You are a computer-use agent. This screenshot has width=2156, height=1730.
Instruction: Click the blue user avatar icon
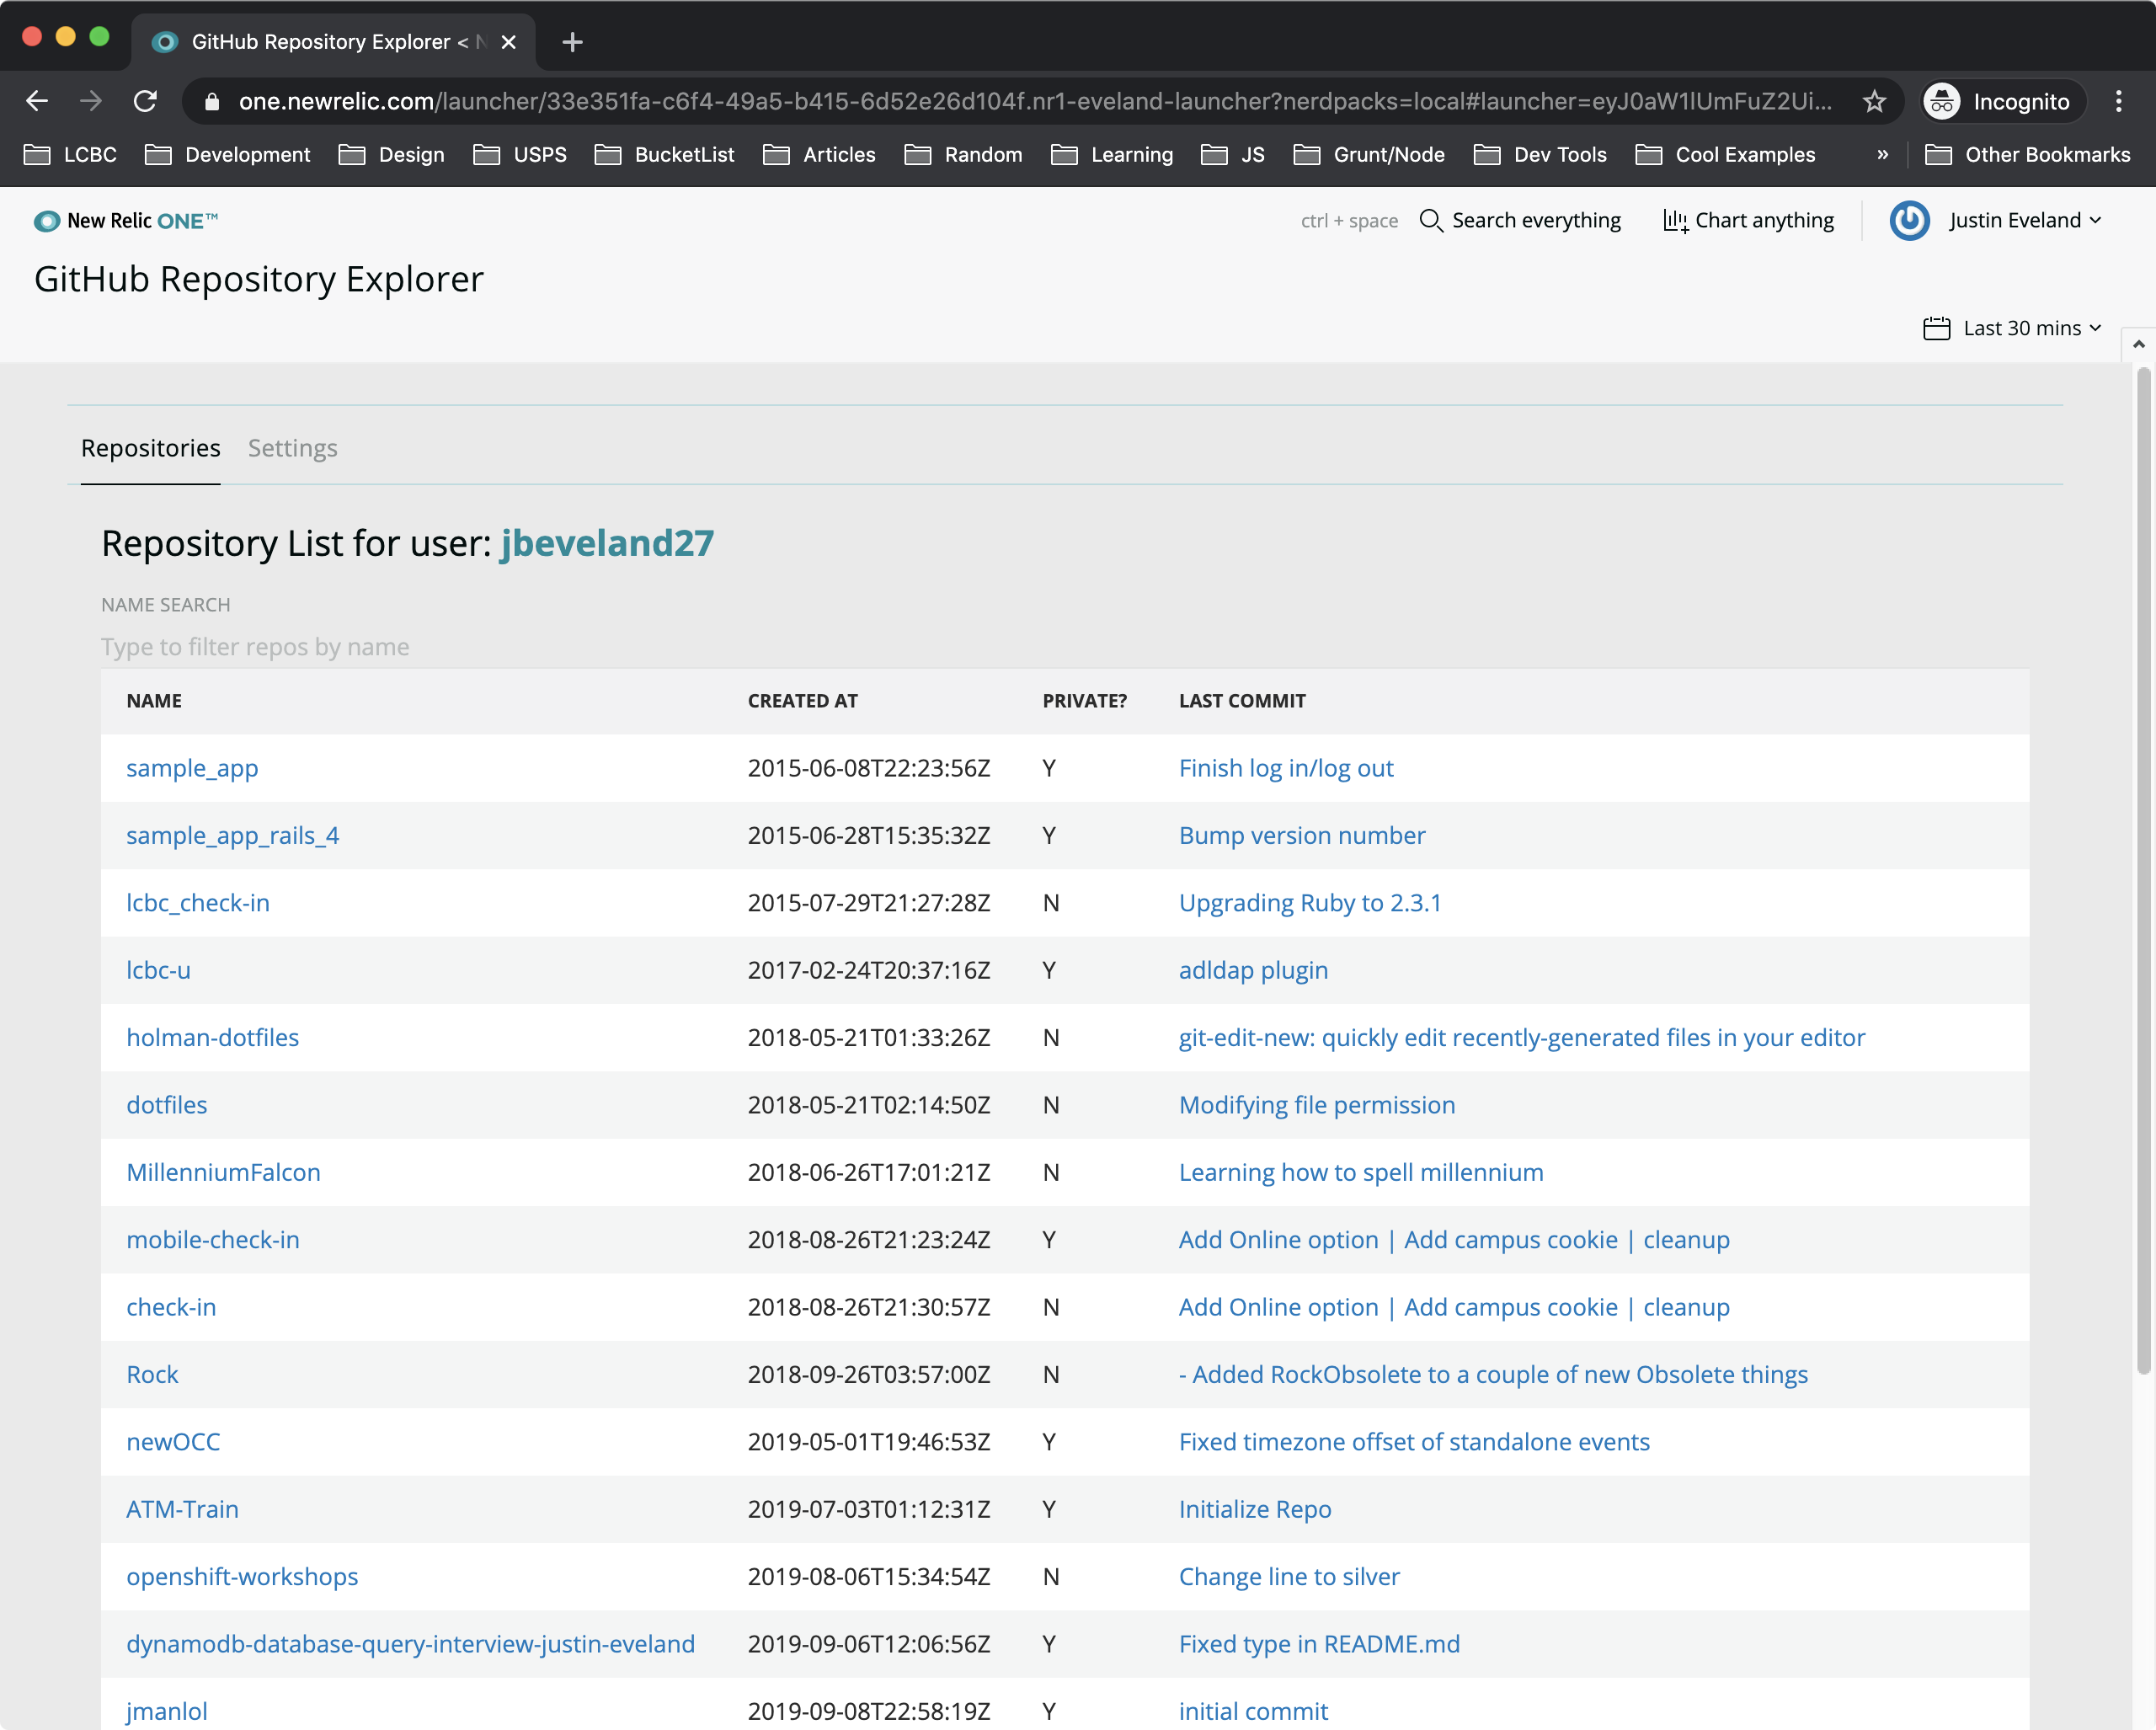point(1909,220)
